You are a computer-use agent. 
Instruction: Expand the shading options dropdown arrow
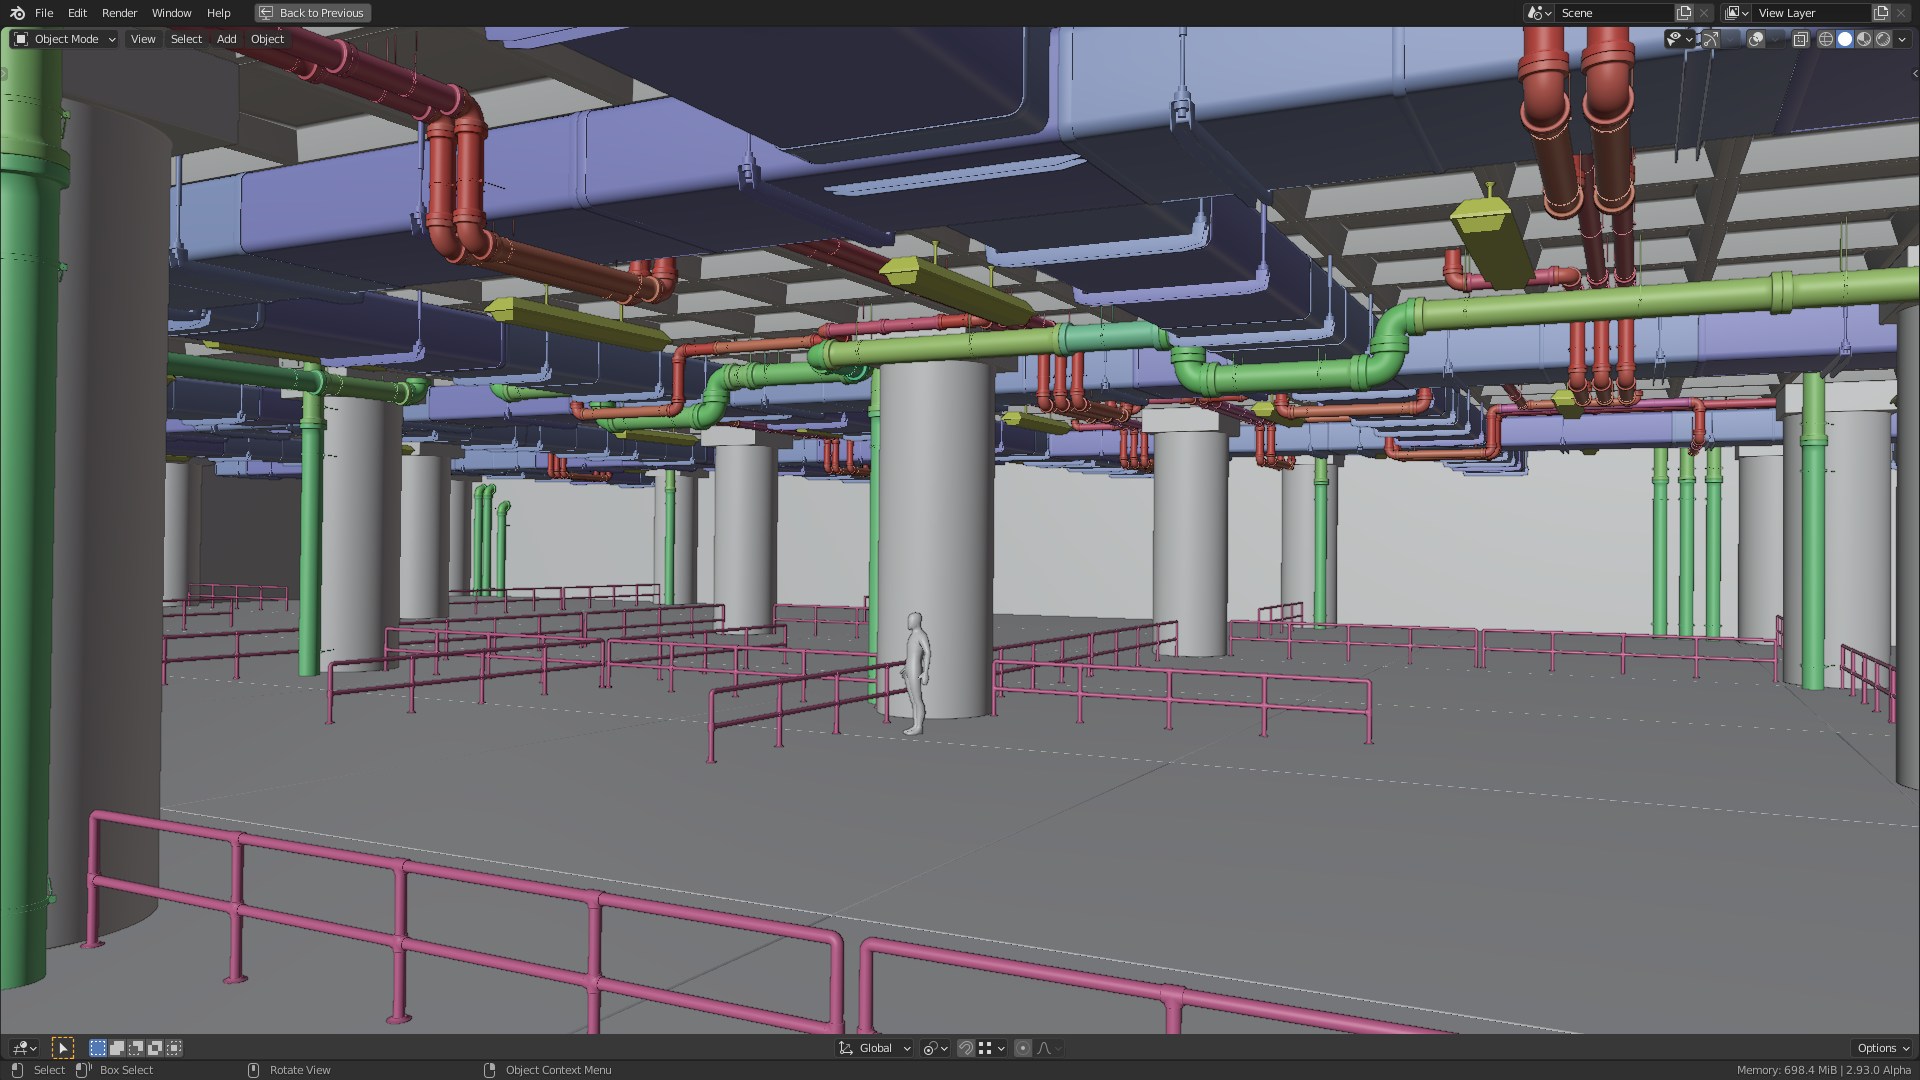(x=1902, y=39)
